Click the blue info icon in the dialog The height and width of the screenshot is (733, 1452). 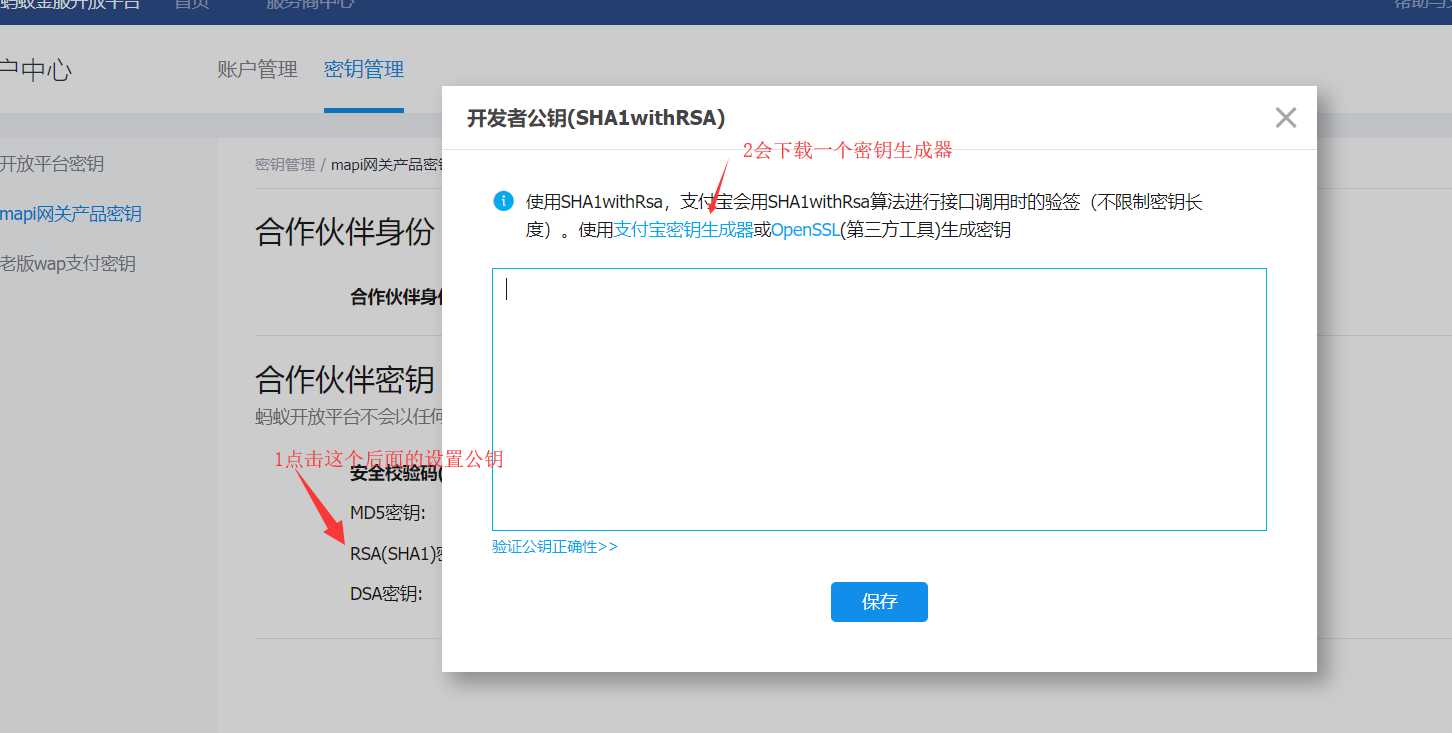point(504,201)
